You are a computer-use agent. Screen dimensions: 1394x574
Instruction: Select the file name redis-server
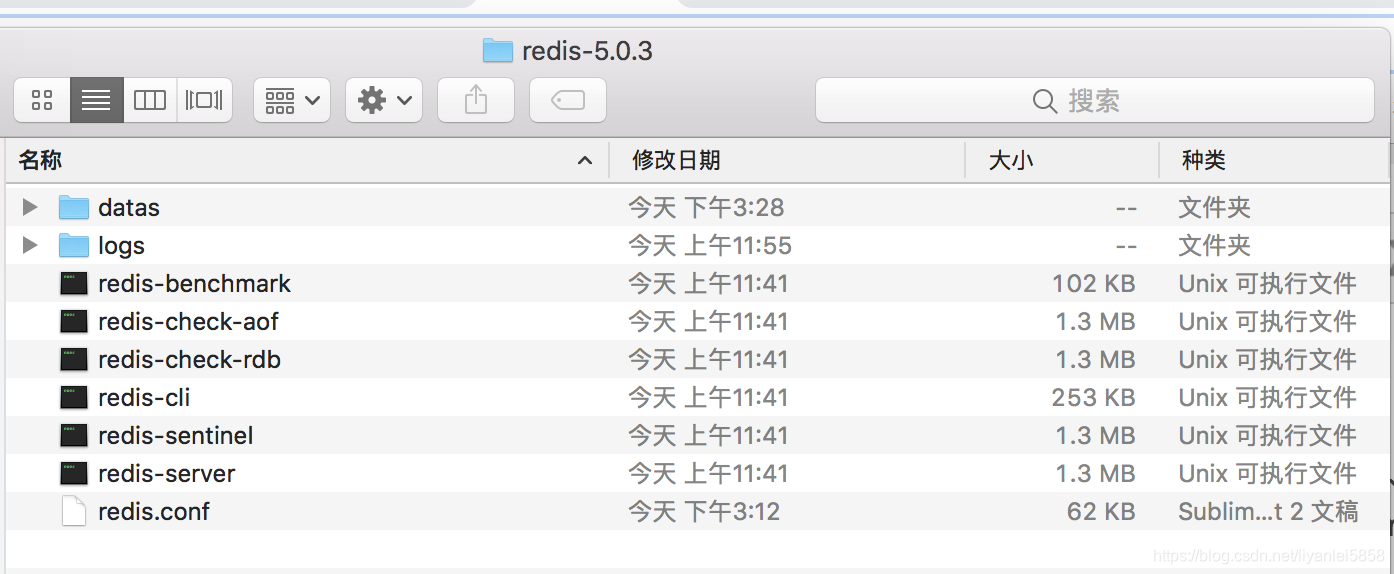point(167,473)
